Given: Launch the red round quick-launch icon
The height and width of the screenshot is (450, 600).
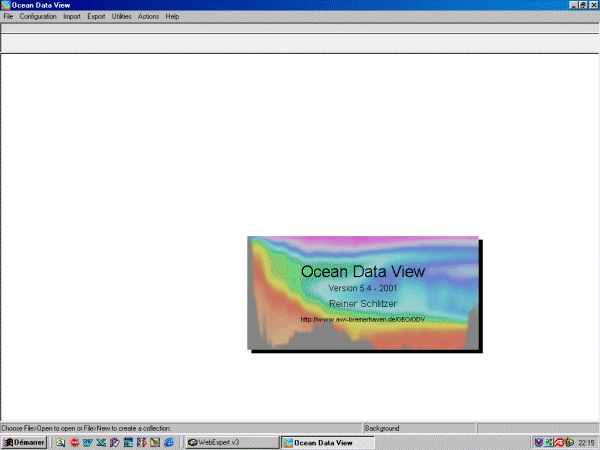Looking at the screenshot, I should (74, 443).
